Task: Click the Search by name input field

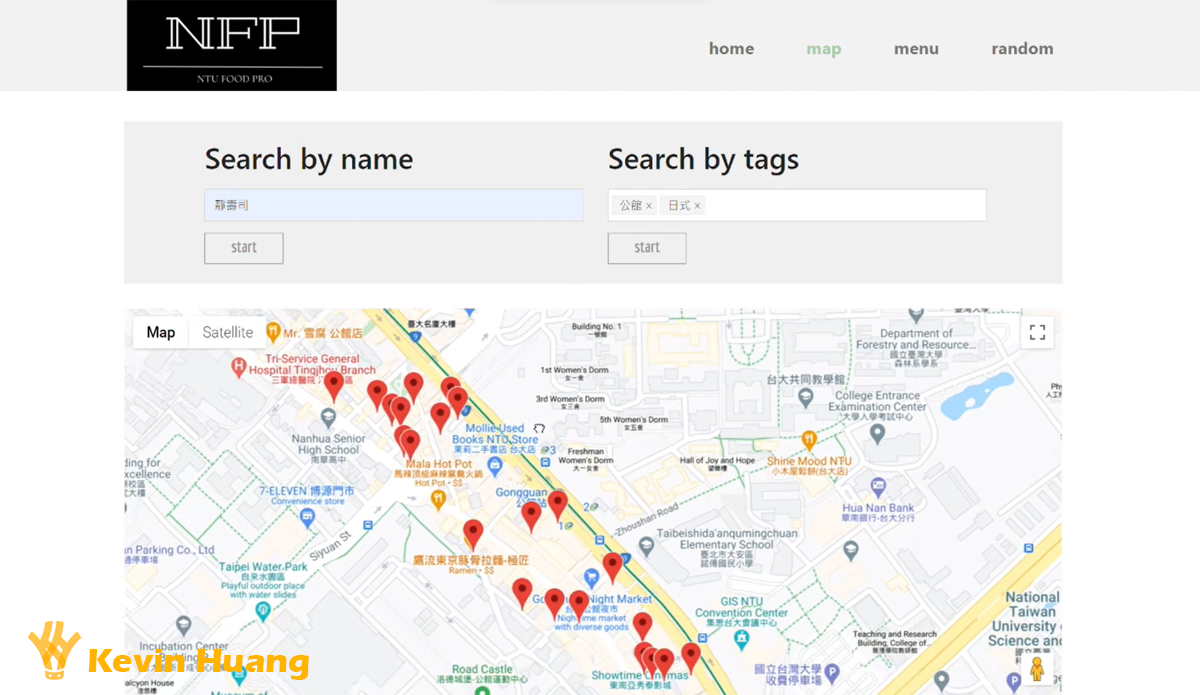Action: (x=394, y=205)
